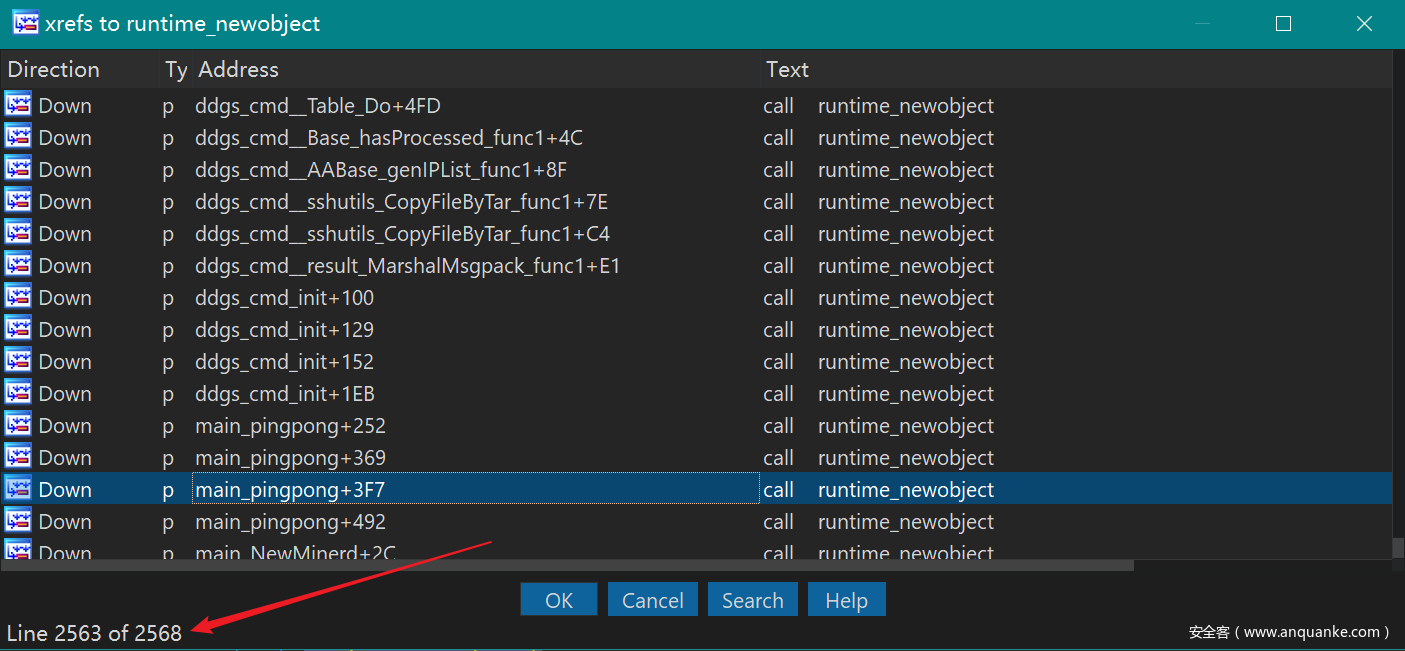Click the row icon for ddgs_cmd__Base_hasProcessed_func1+4C
Screen dimensions: 1405x651
coord(18,137)
